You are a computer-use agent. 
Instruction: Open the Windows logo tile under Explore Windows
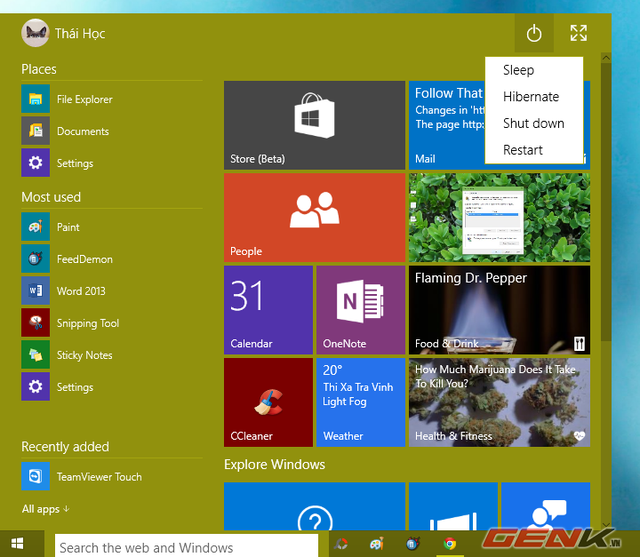pos(453,506)
